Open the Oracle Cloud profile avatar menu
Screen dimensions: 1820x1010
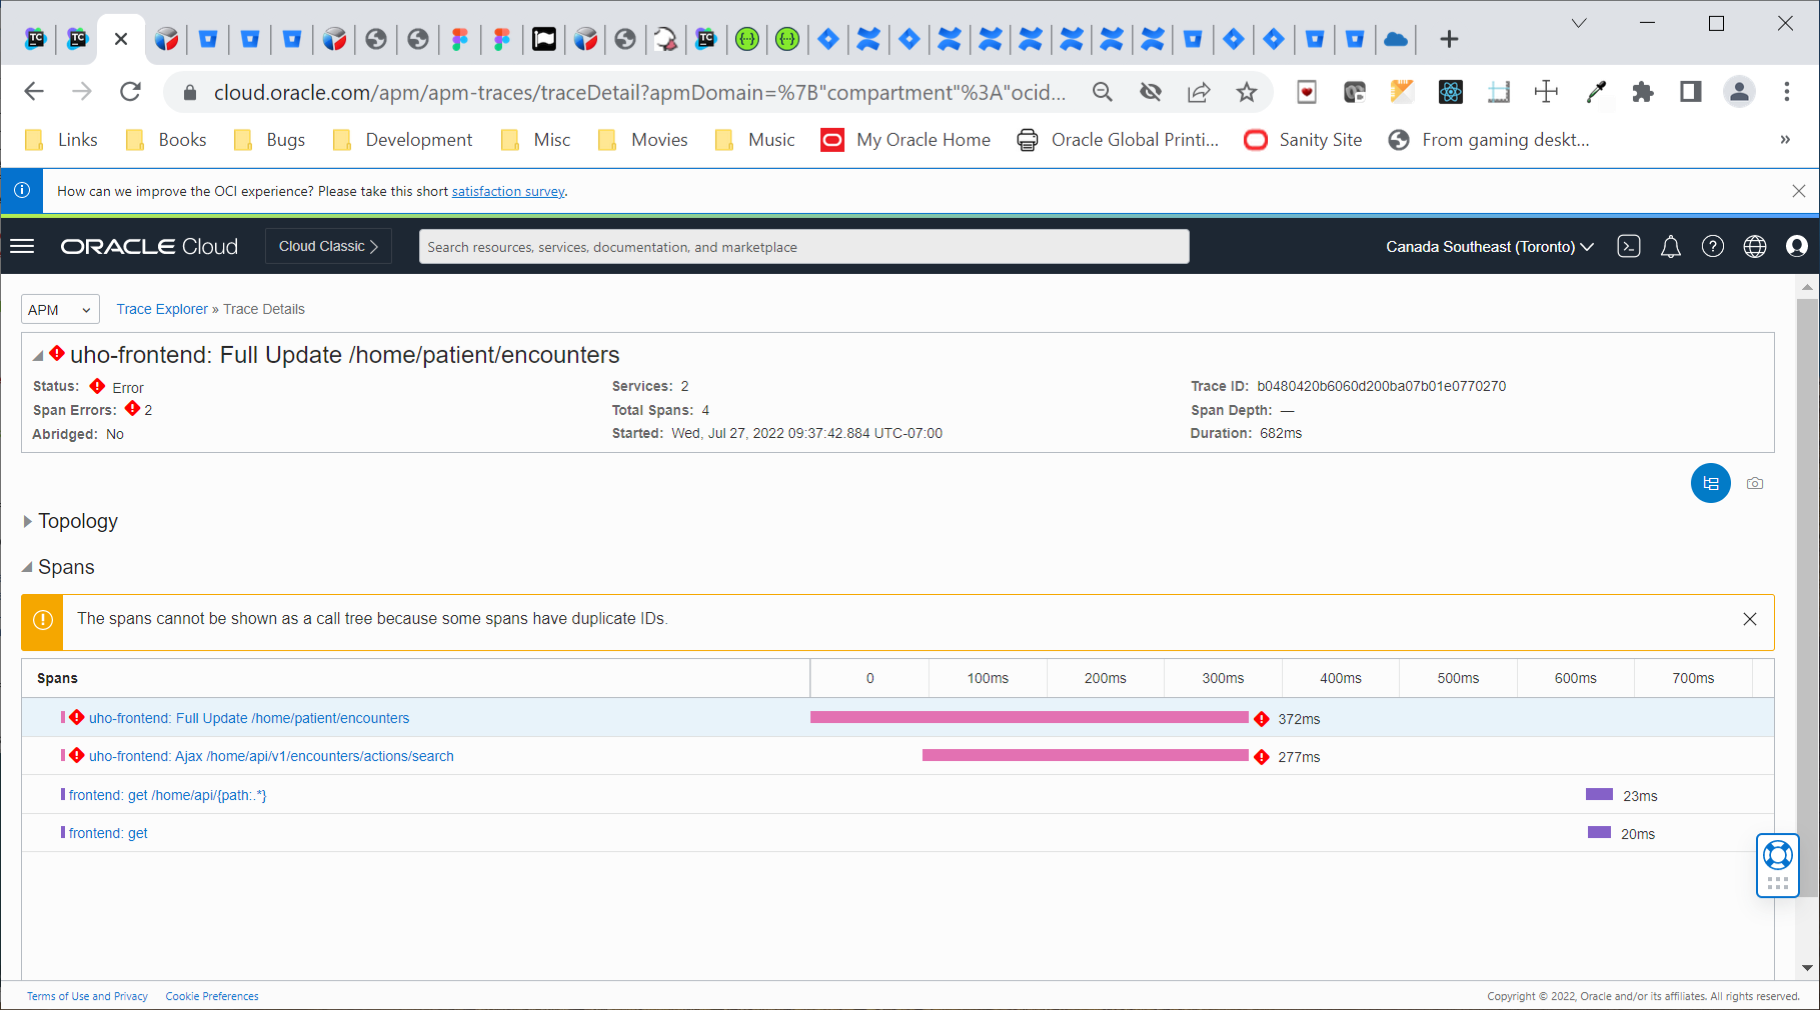1797,246
